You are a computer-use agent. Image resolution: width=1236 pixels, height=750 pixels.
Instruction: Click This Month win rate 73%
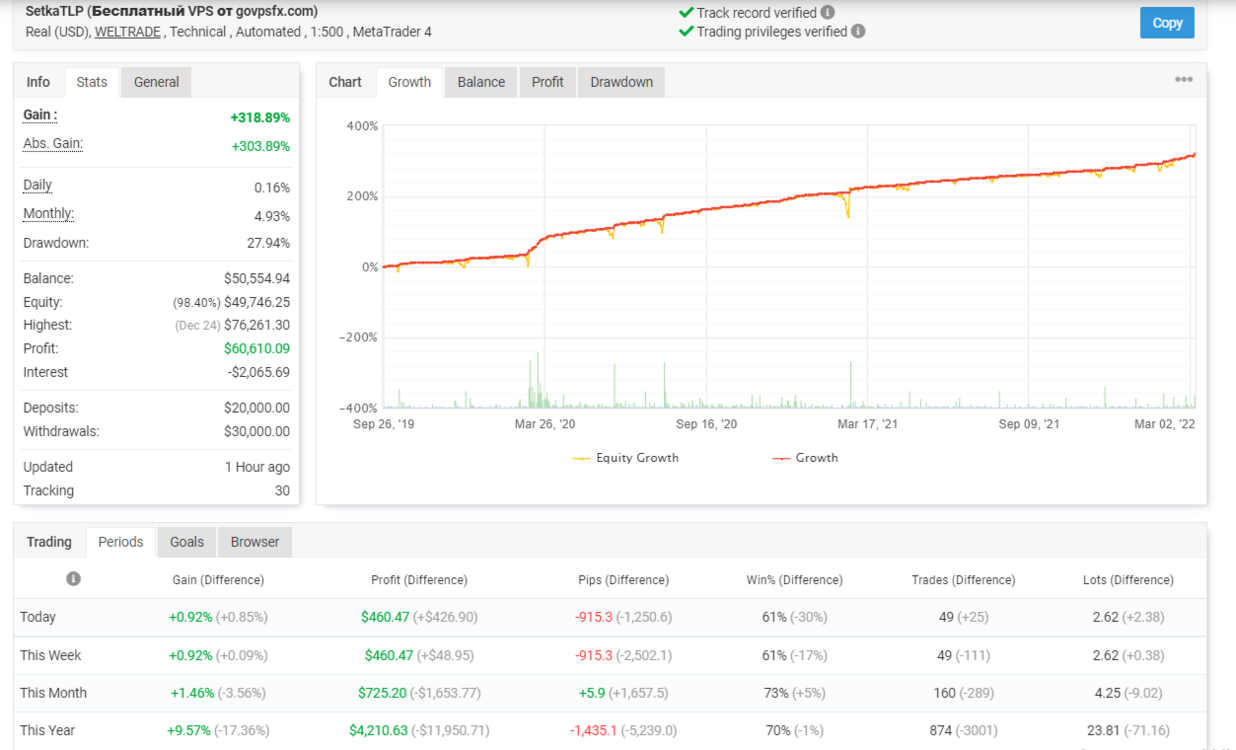(774, 693)
